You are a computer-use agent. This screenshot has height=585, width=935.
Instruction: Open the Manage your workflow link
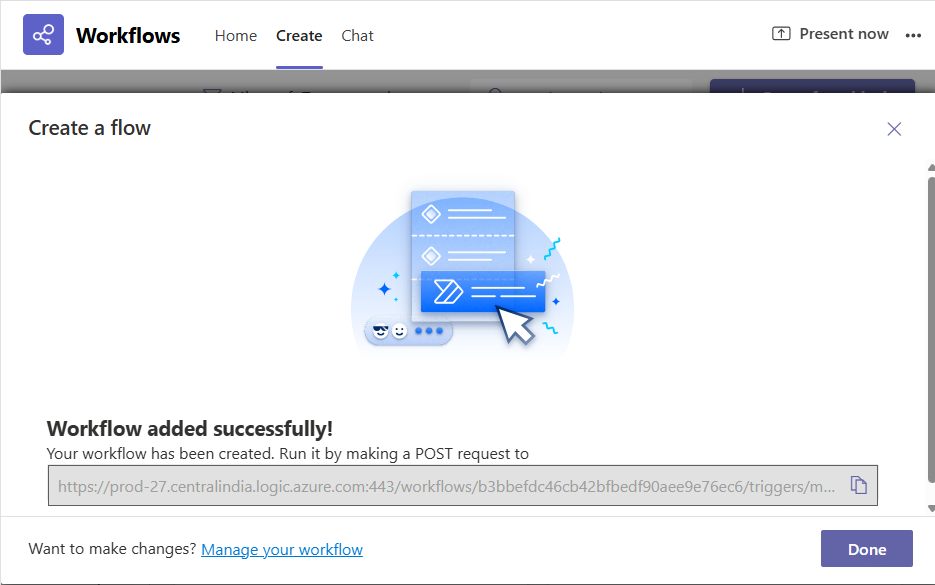tap(282, 549)
